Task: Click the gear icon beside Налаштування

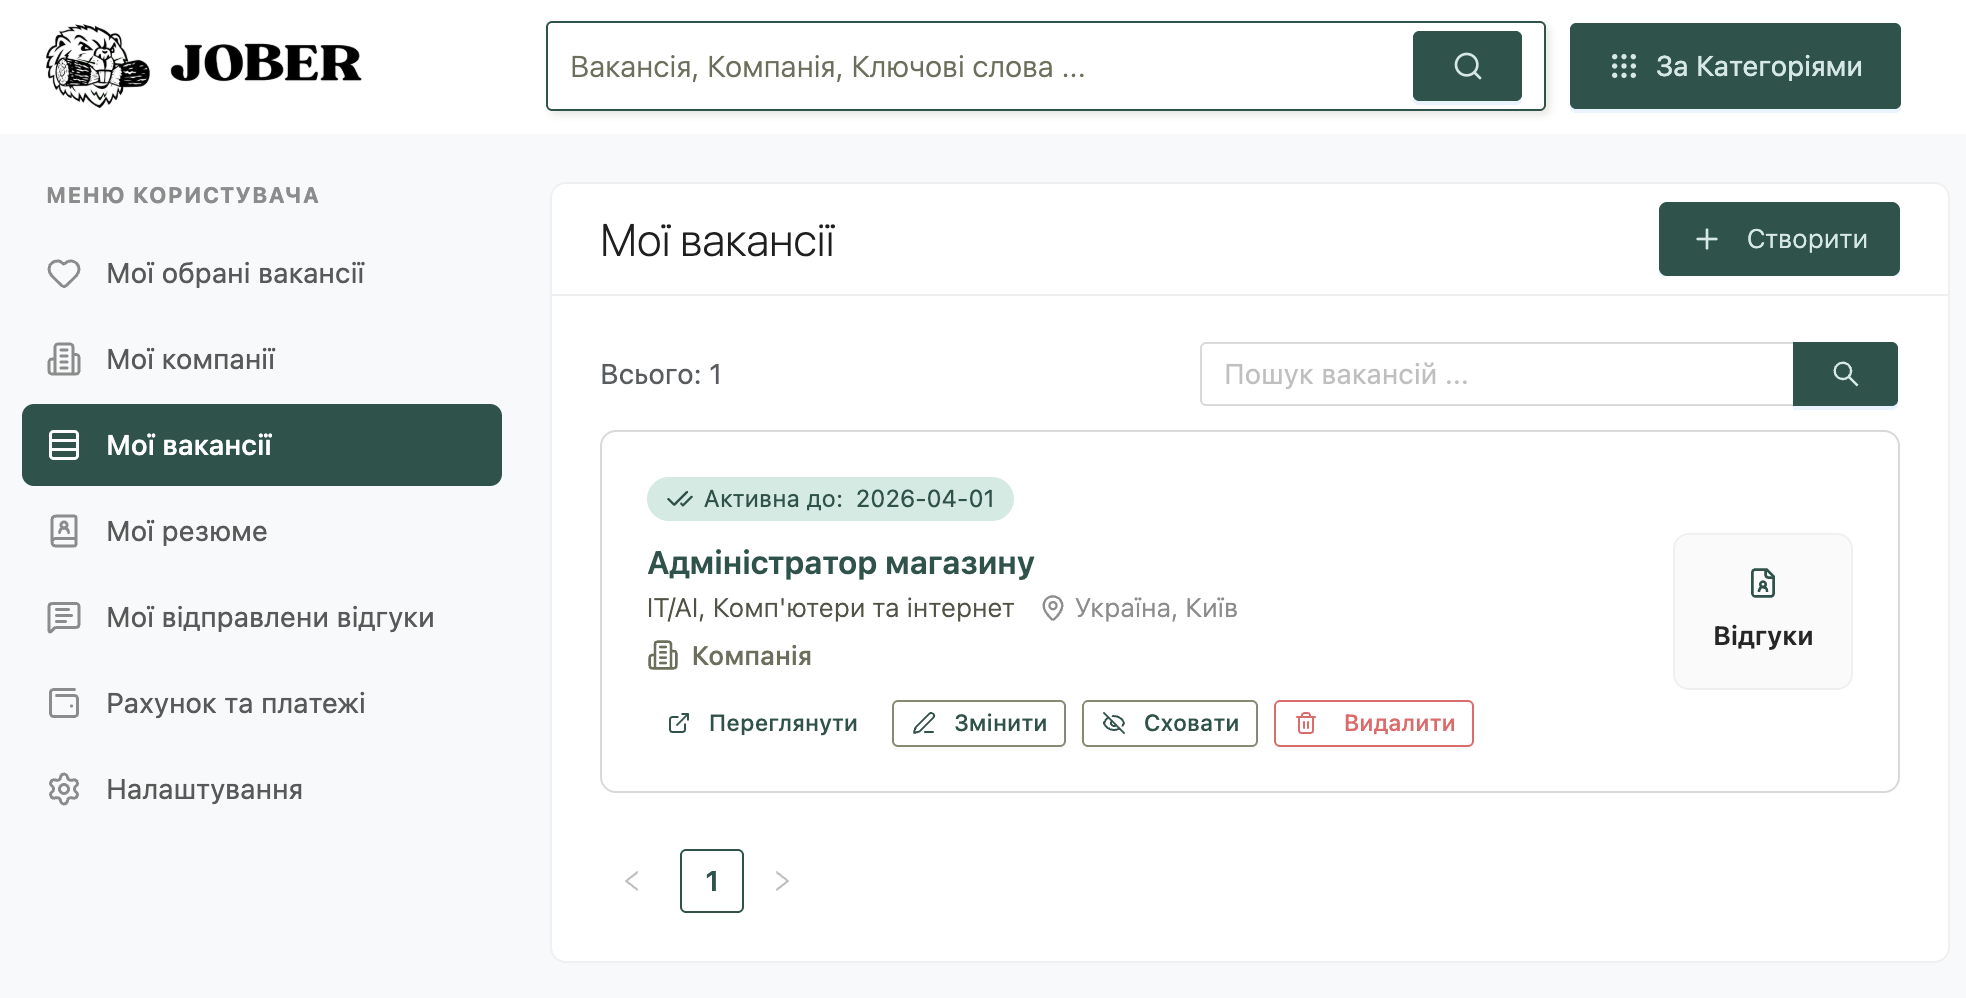Action: 64,789
